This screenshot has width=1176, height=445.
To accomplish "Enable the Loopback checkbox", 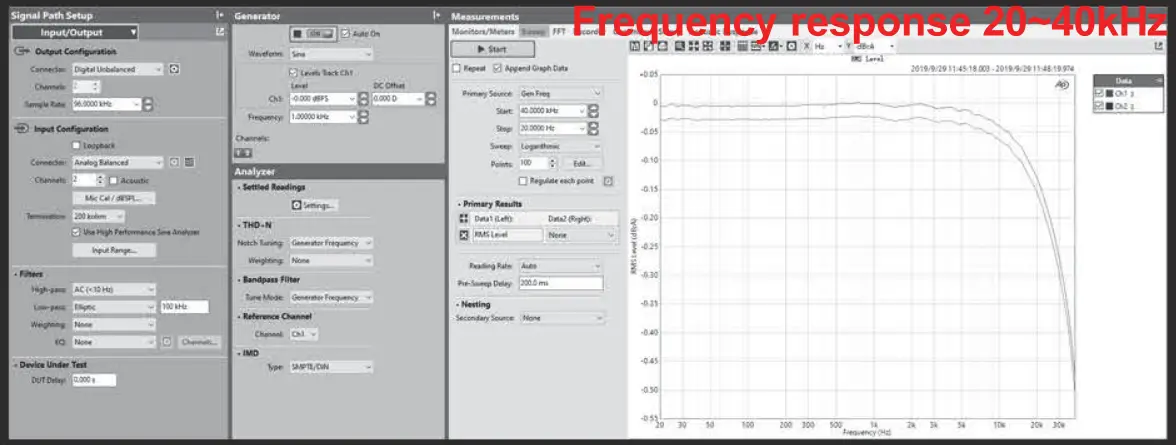I will tap(76, 146).
